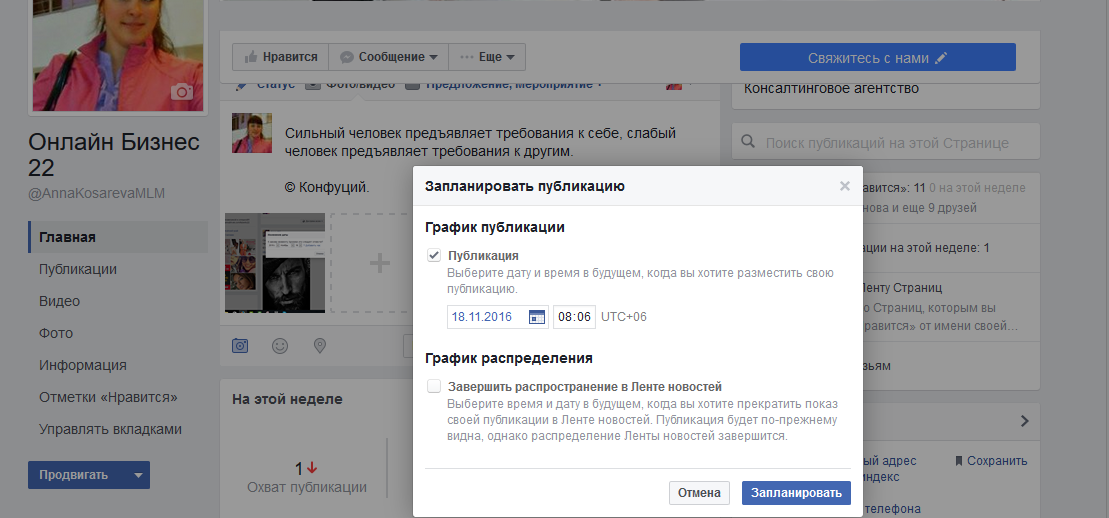Click the camera icon on profile photo
Image resolution: width=1109 pixels, height=518 pixels.
[182, 92]
